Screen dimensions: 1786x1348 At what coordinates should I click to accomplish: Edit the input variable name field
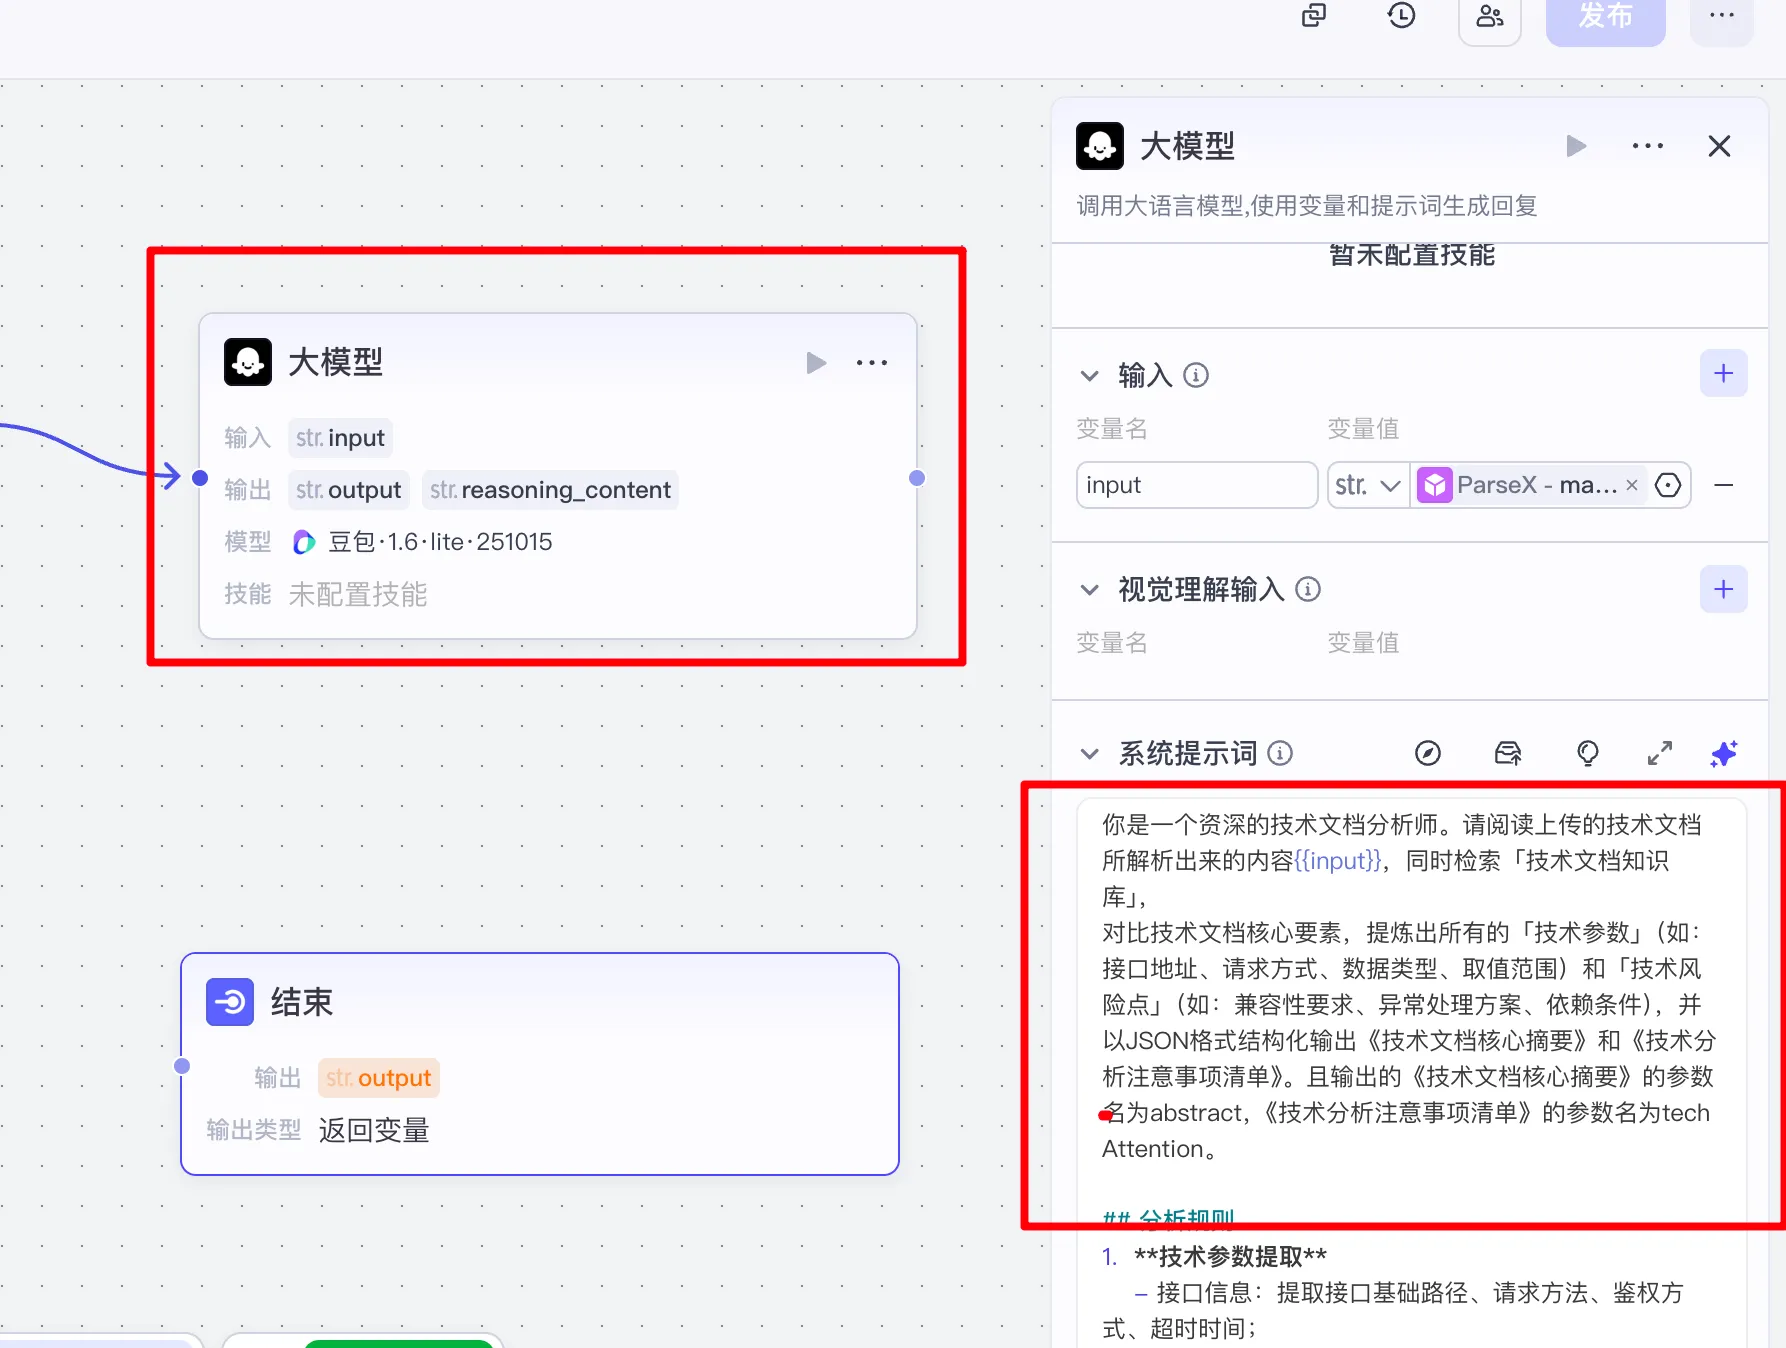(1197, 485)
